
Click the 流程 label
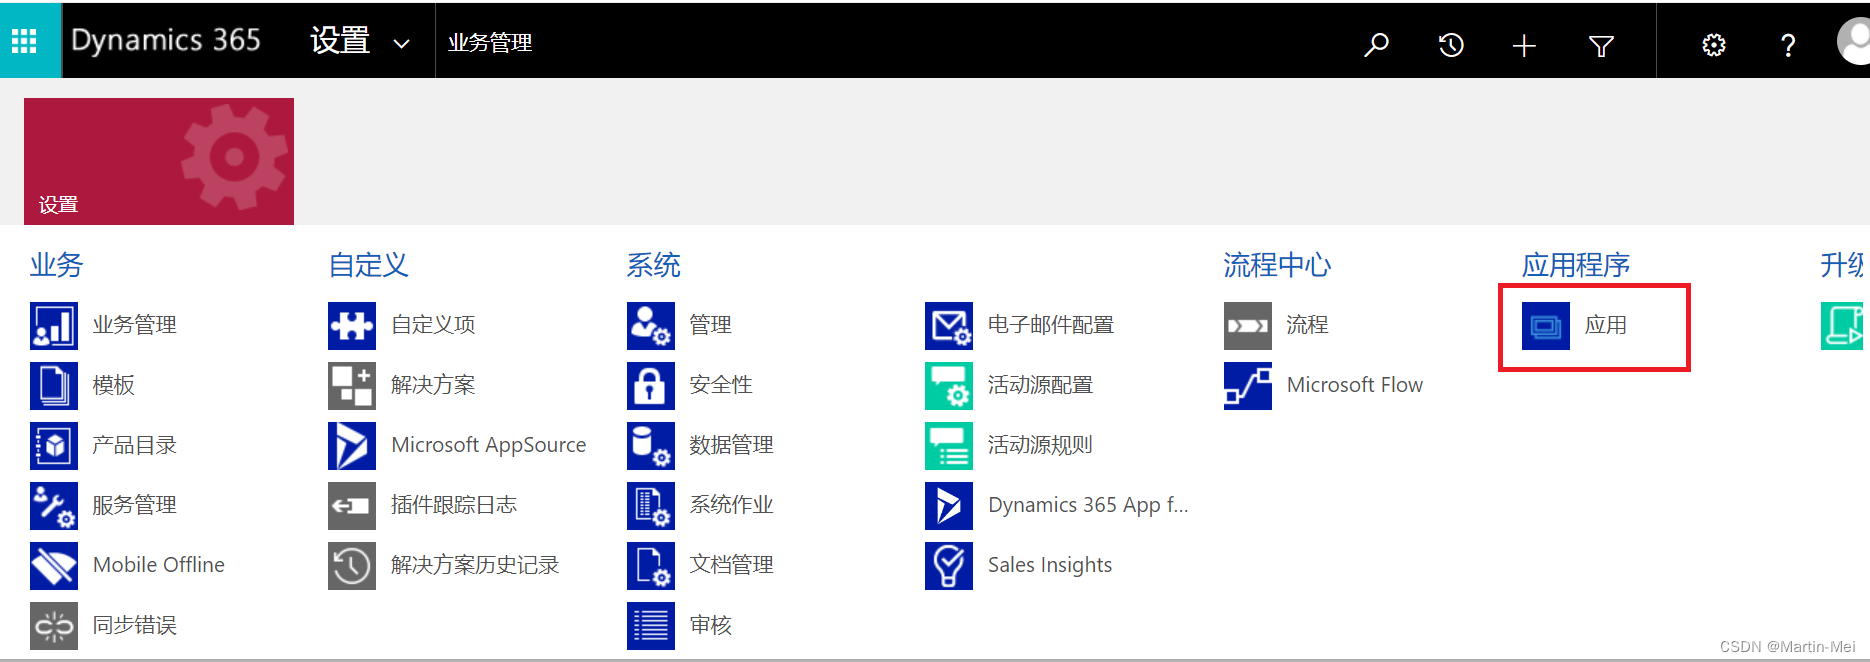point(1307,325)
